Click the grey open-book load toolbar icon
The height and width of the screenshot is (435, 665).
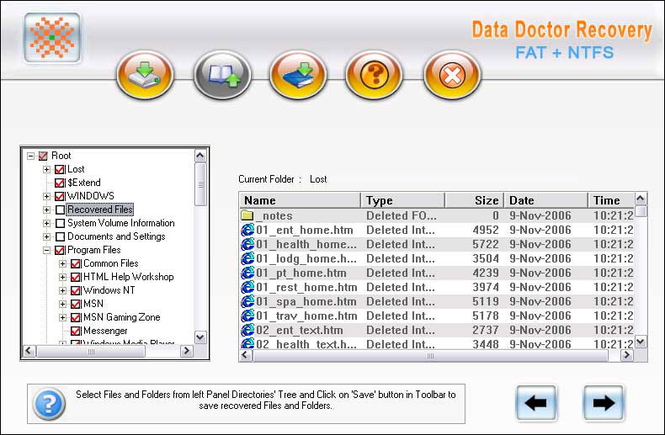coord(222,75)
